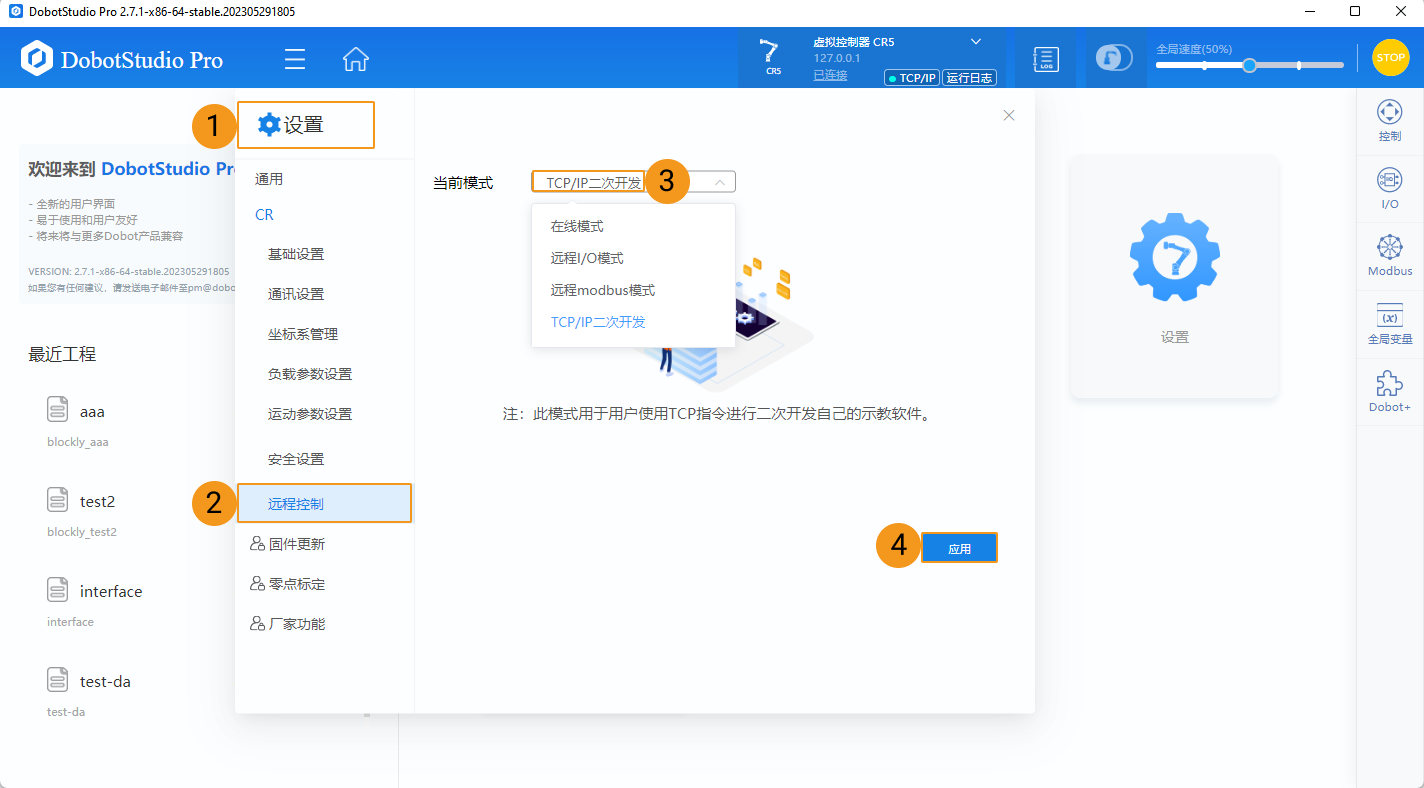
Task: Choose the remote modbus mode option
Action: 602,290
